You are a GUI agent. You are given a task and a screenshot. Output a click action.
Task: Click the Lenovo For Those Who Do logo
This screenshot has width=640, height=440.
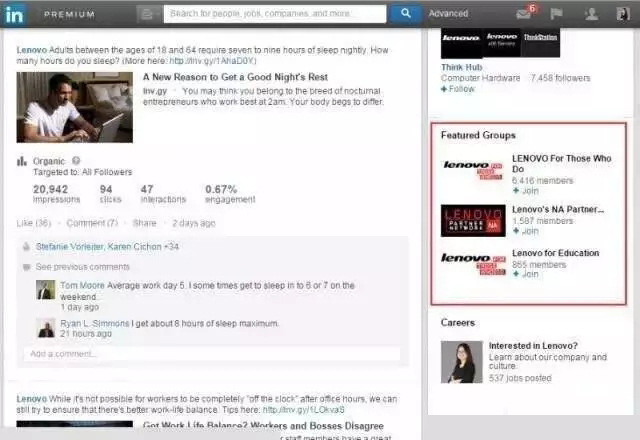point(473,169)
